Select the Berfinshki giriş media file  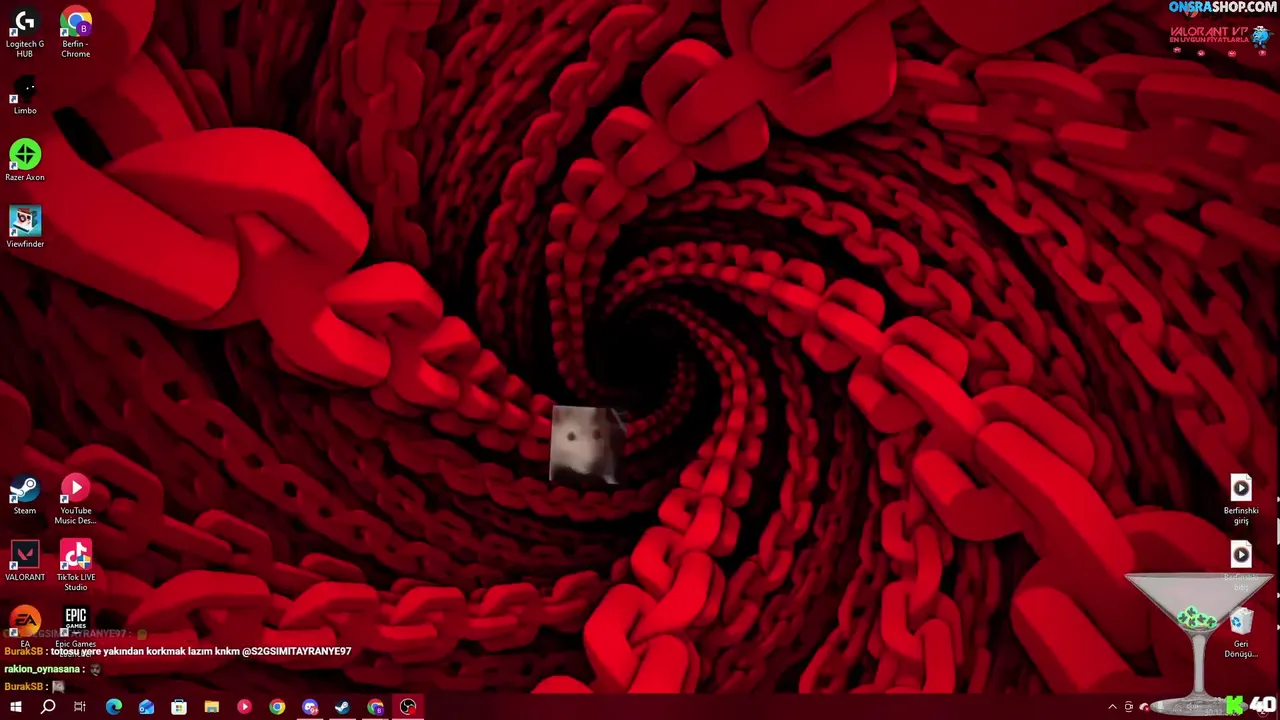[1241, 500]
